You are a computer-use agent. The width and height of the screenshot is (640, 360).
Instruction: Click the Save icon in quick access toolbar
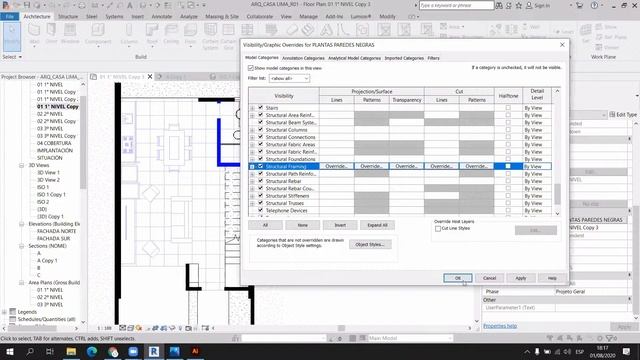[x=27, y=5]
